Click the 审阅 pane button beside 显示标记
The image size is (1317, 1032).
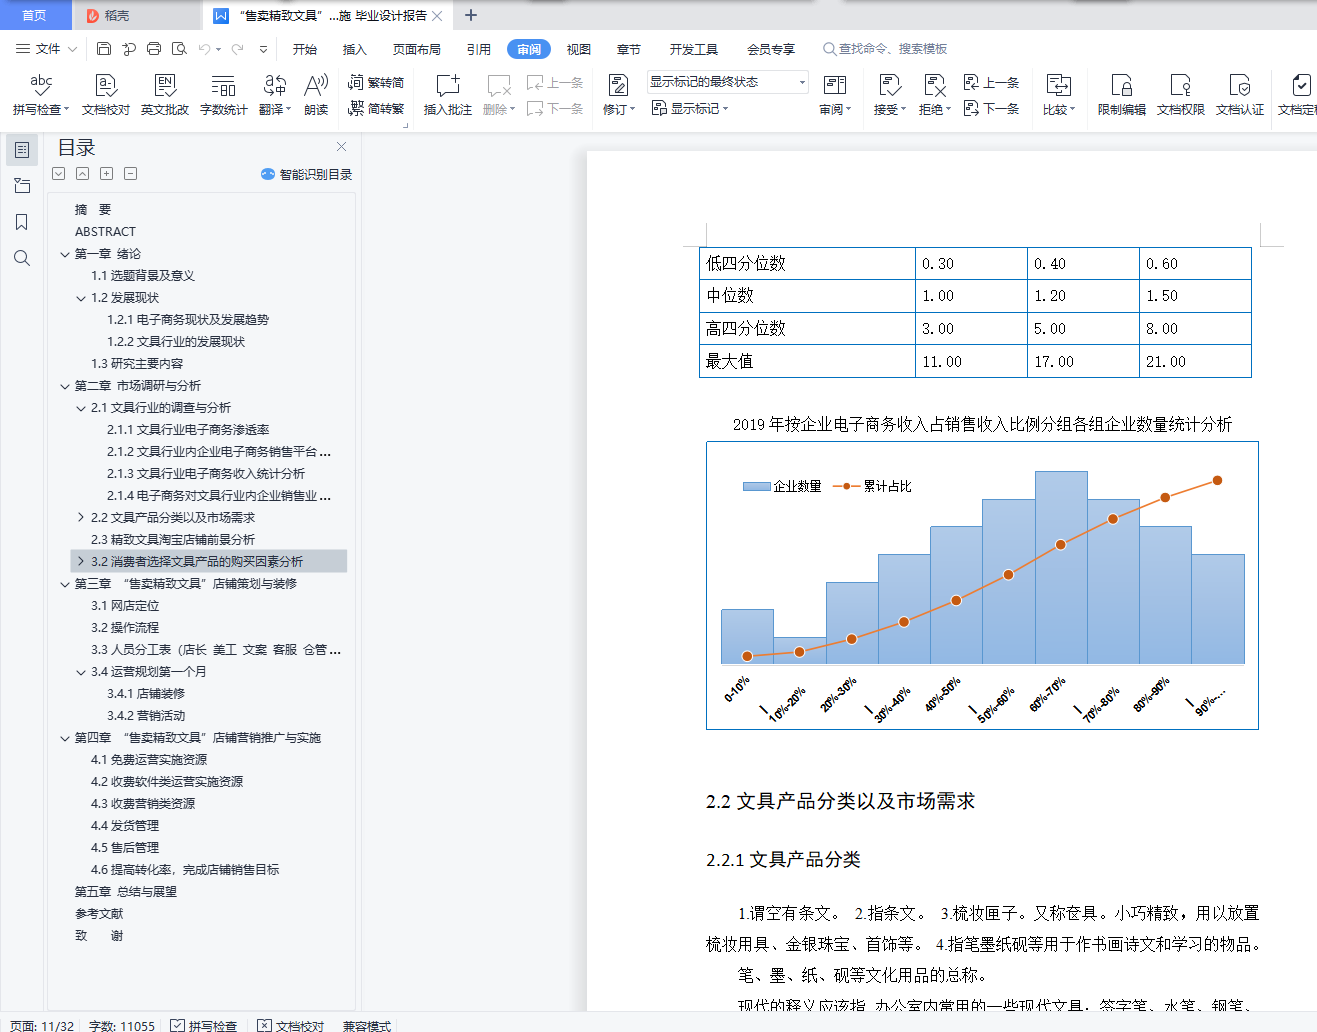(835, 95)
